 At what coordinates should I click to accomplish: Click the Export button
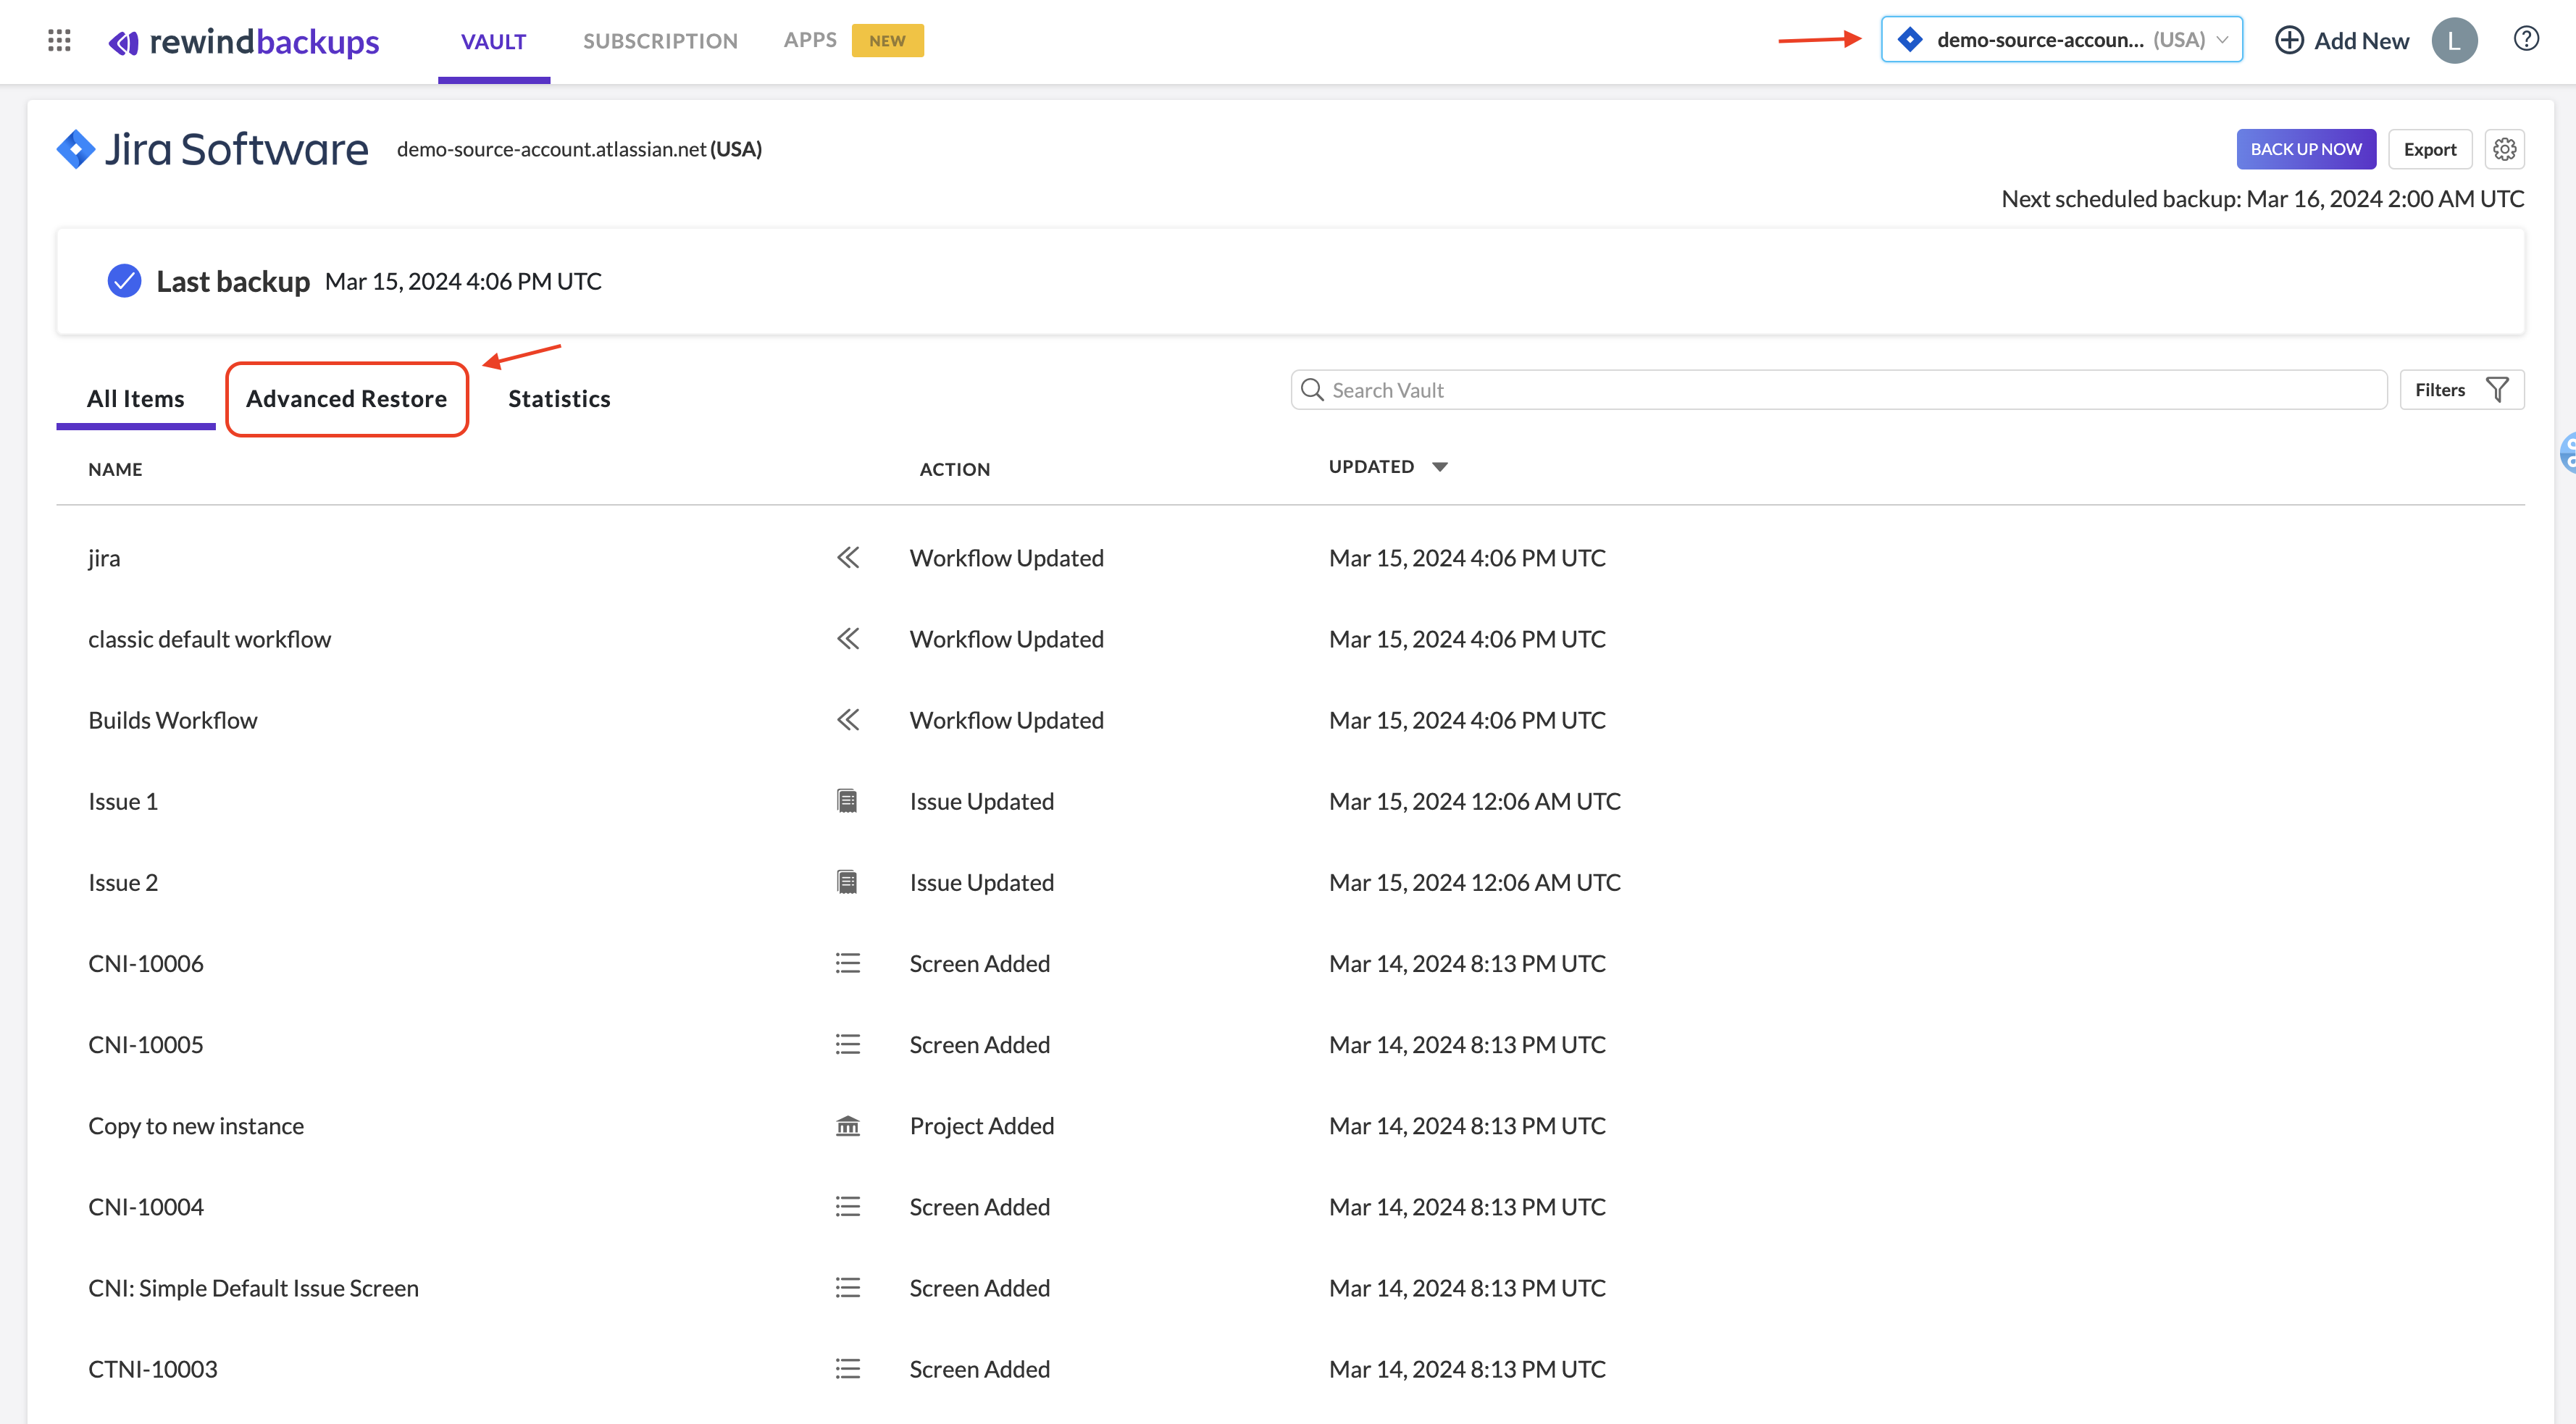2430,148
